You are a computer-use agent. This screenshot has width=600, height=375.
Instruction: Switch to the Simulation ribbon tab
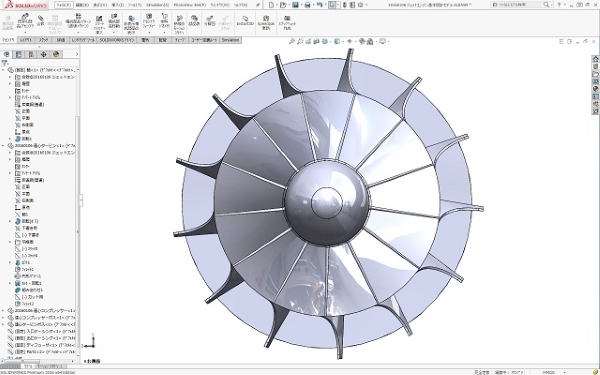pos(230,40)
